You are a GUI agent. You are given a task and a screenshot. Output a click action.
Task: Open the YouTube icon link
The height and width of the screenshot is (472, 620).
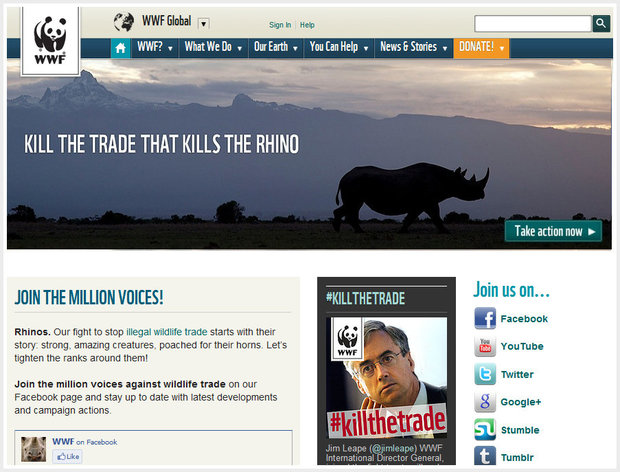click(x=485, y=346)
